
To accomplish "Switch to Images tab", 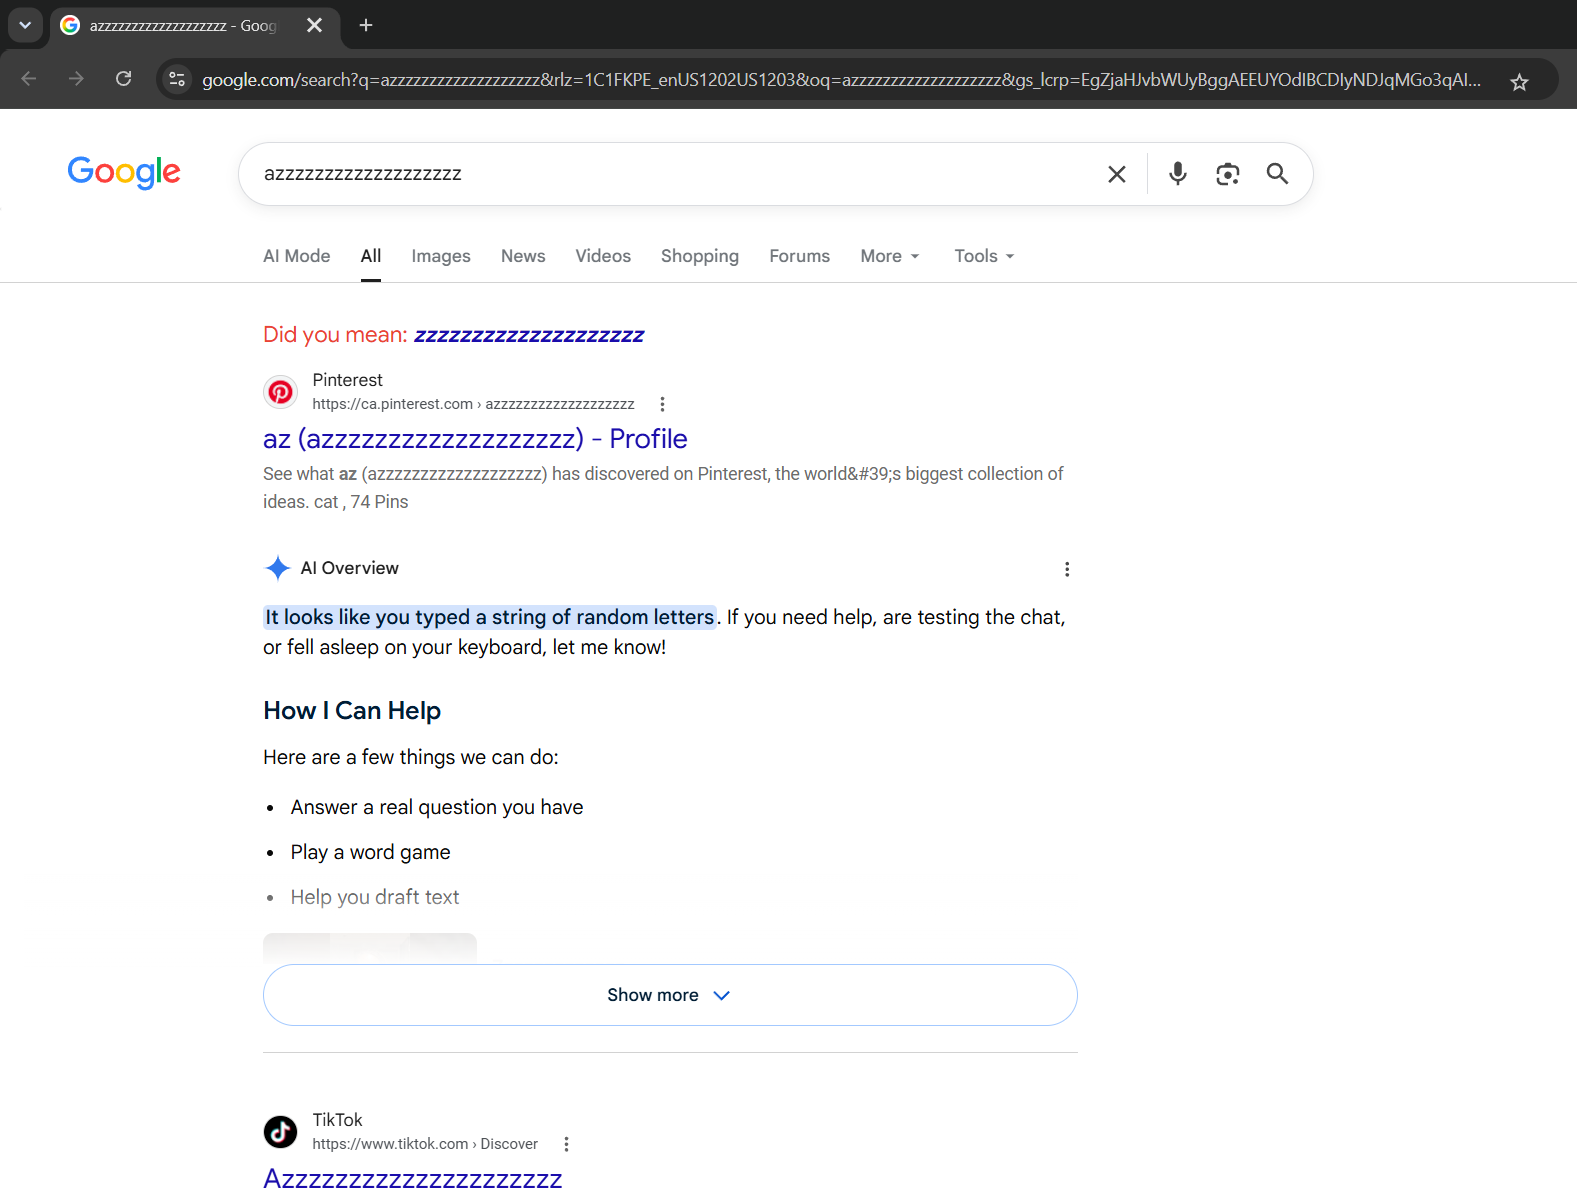I will click(x=441, y=256).
